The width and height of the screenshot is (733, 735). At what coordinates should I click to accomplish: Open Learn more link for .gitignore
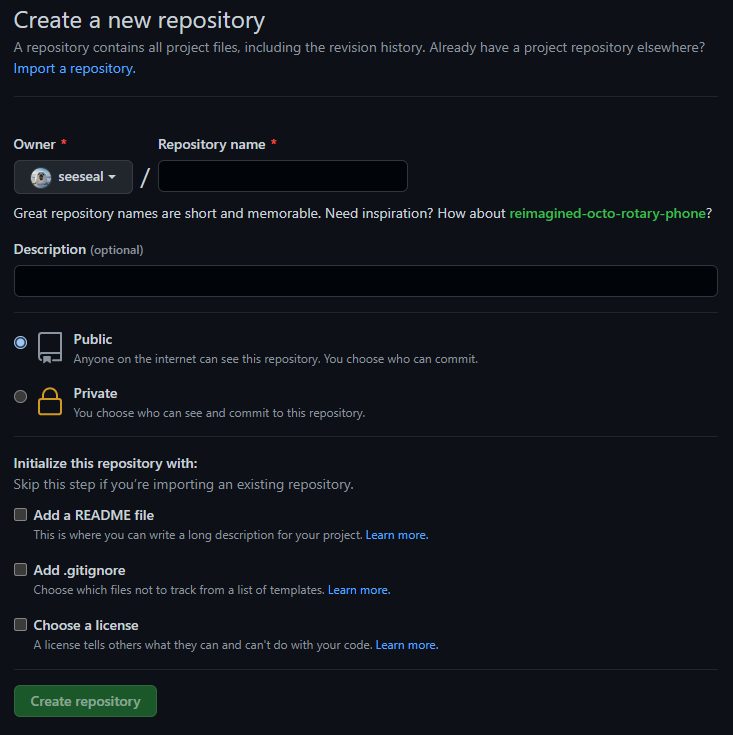[359, 590]
